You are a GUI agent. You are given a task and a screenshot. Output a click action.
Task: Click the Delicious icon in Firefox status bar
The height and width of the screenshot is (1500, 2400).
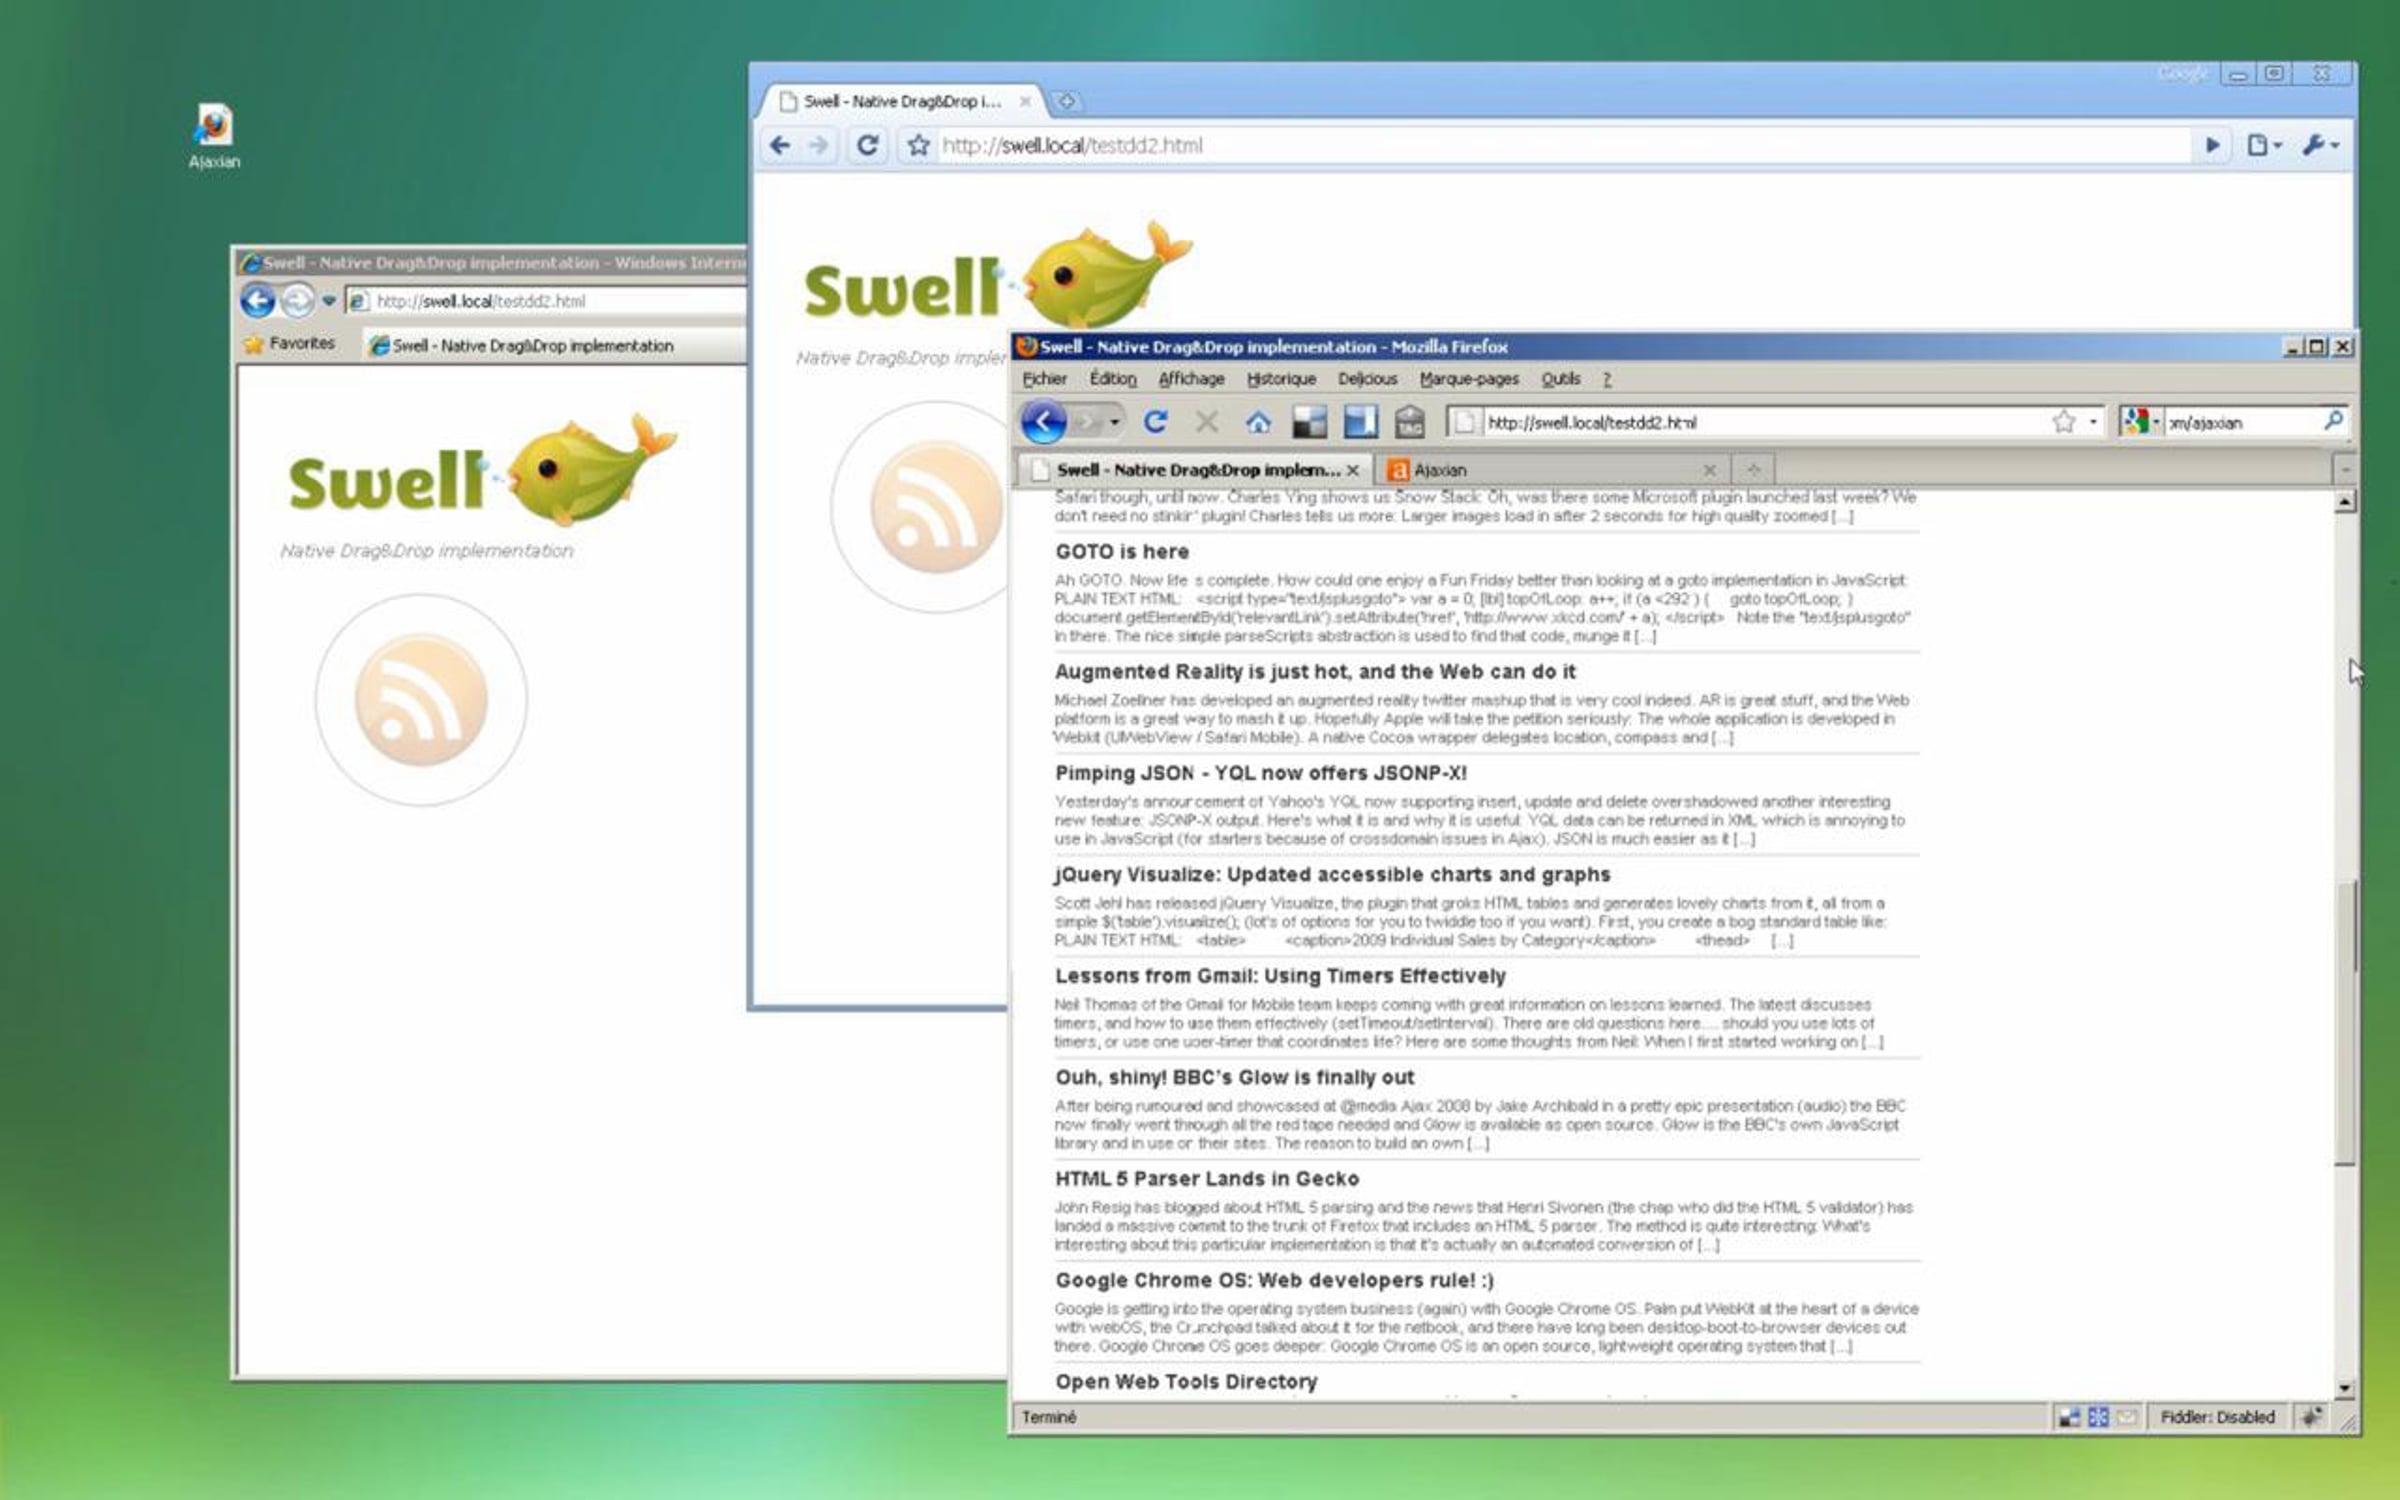click(x=2069, y=1417)
